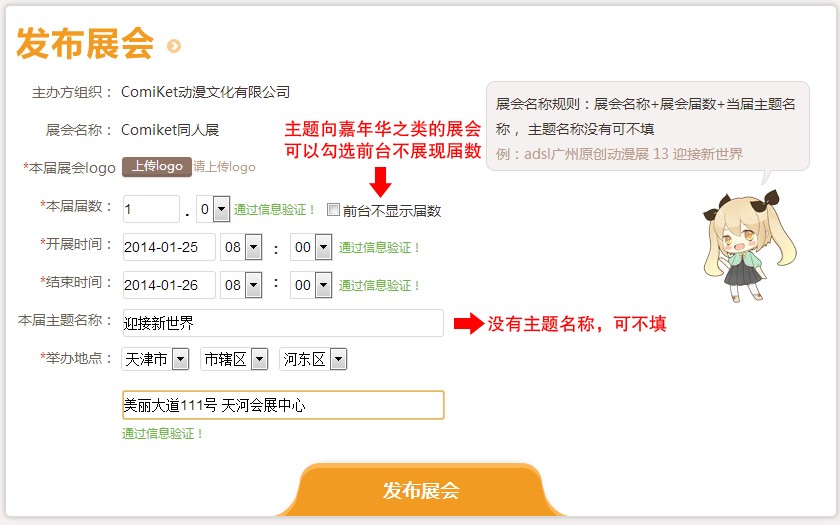Open the 开展时间 minute dropdown
The width and height of the screenshot is (840, 525).
coord(311,247)
